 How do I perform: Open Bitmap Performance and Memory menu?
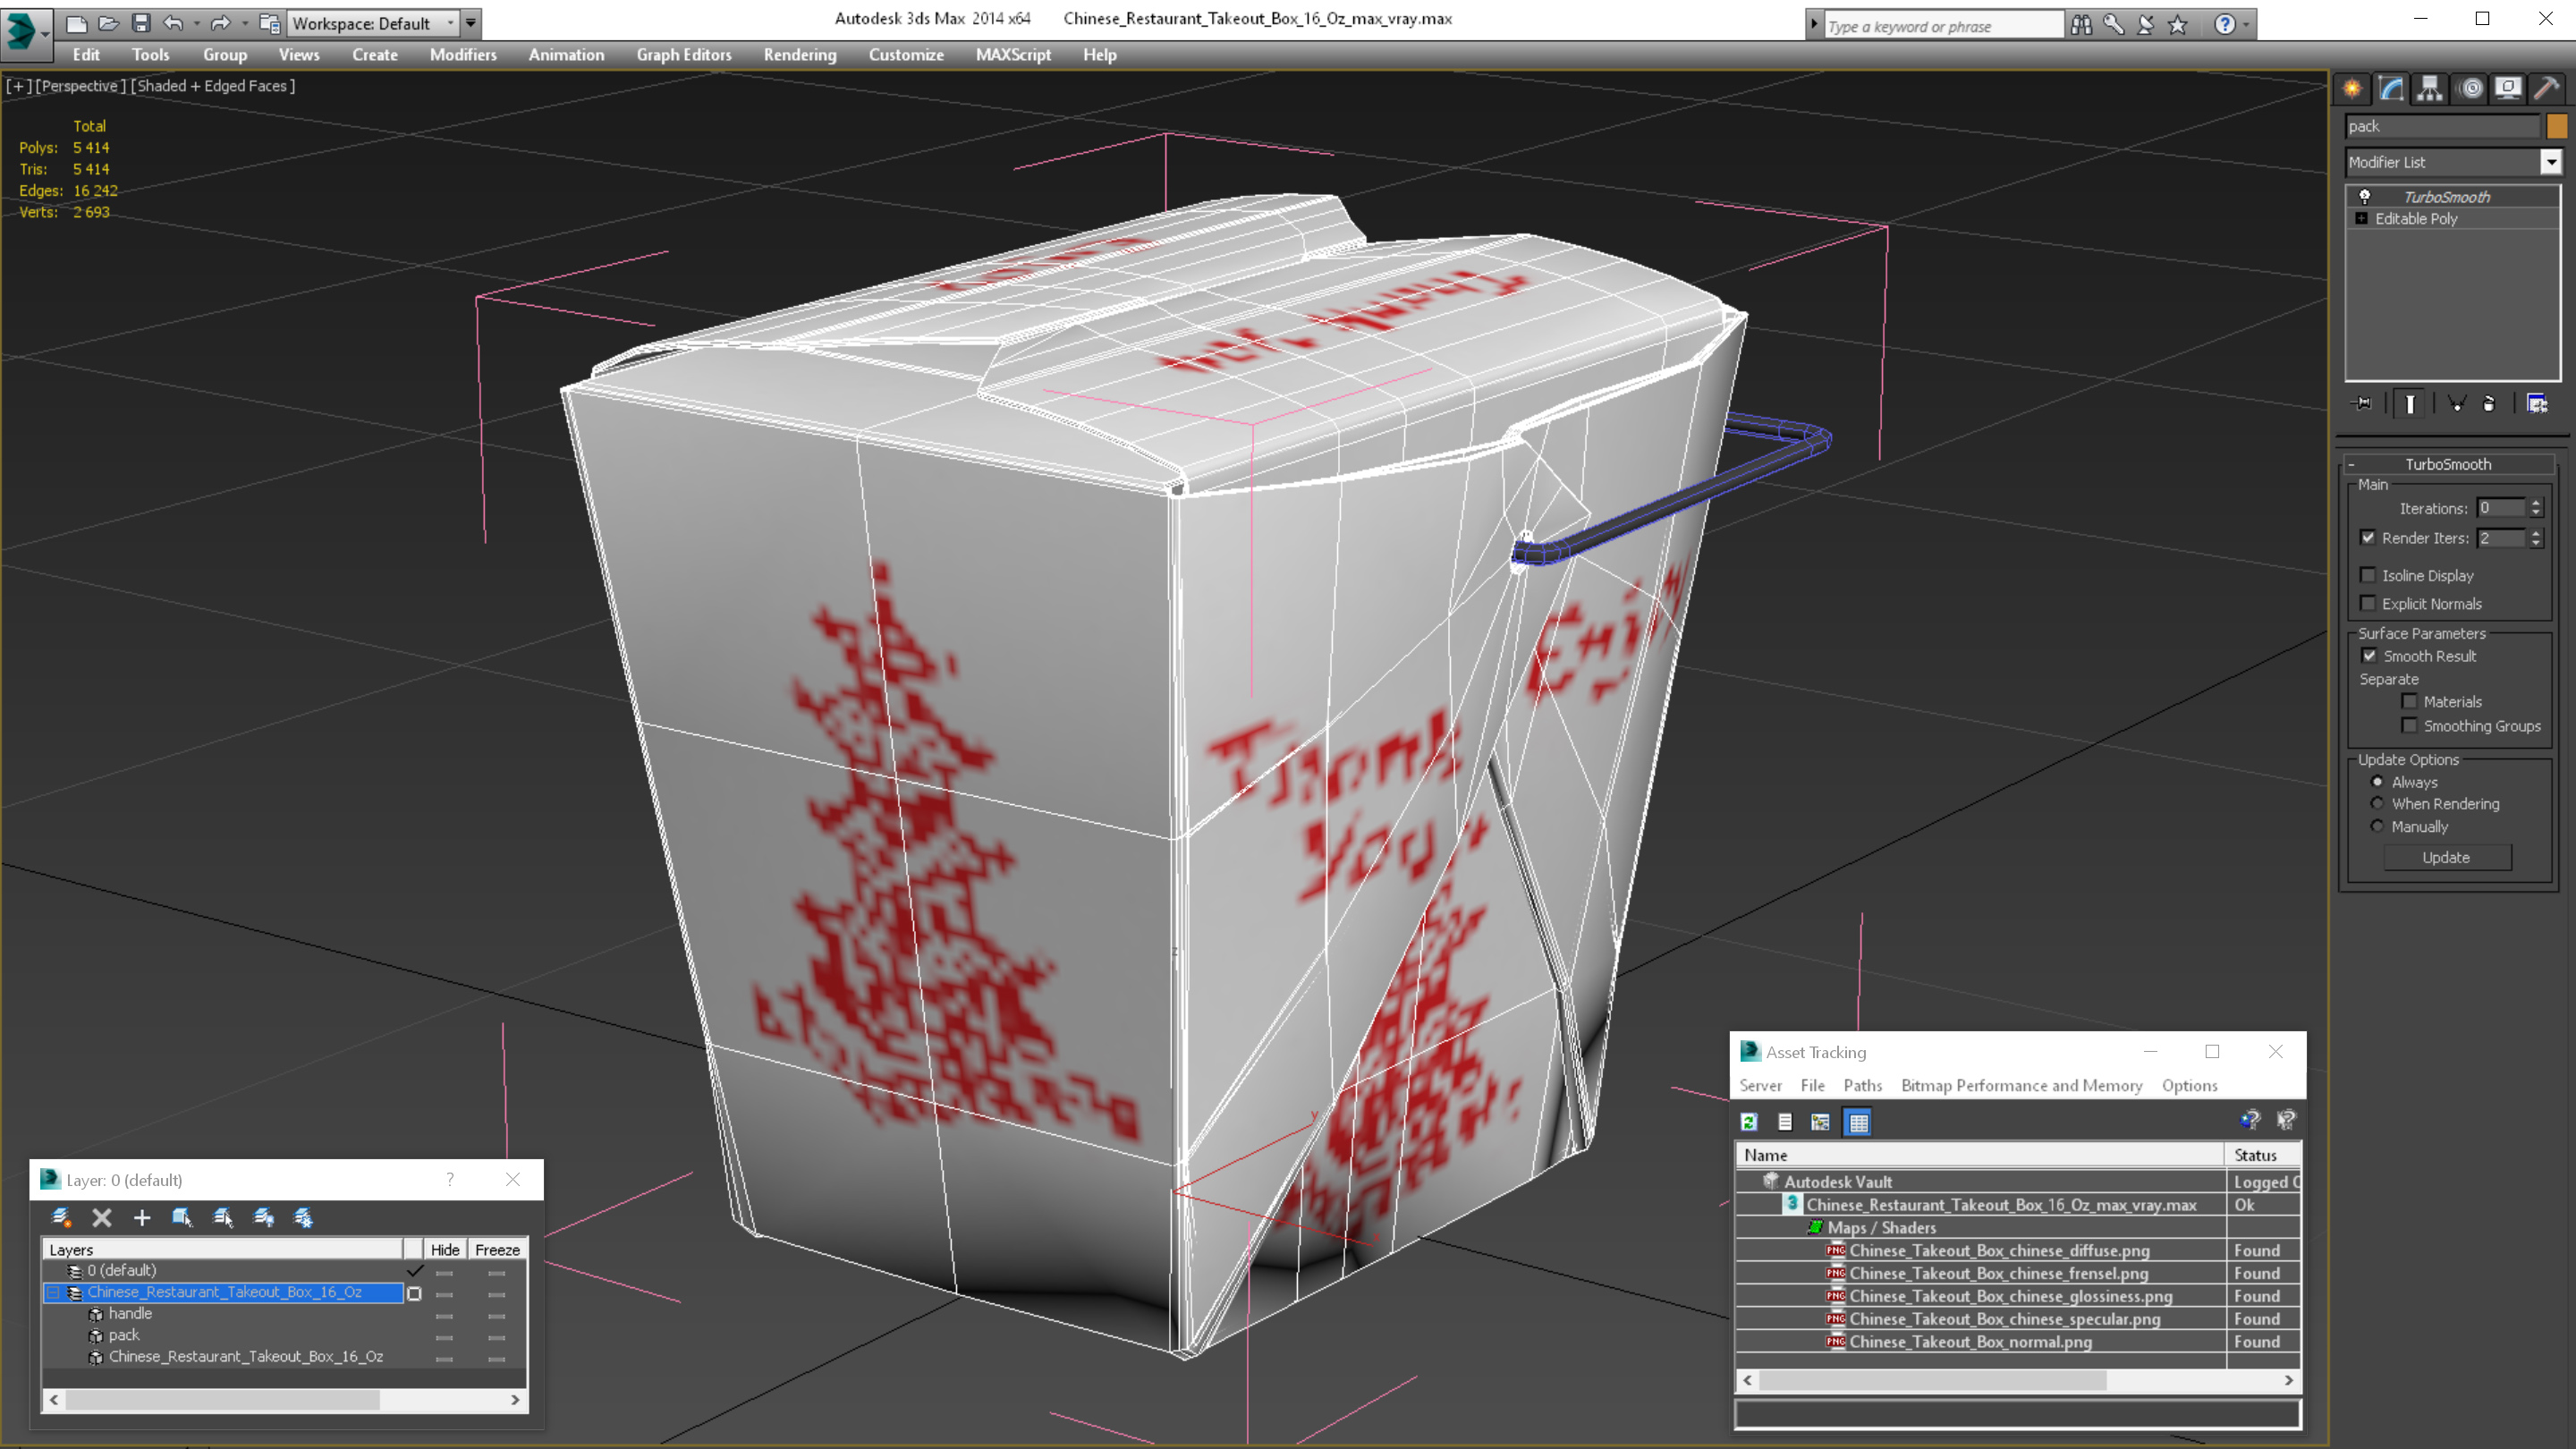click(x=2021, y=1085)
